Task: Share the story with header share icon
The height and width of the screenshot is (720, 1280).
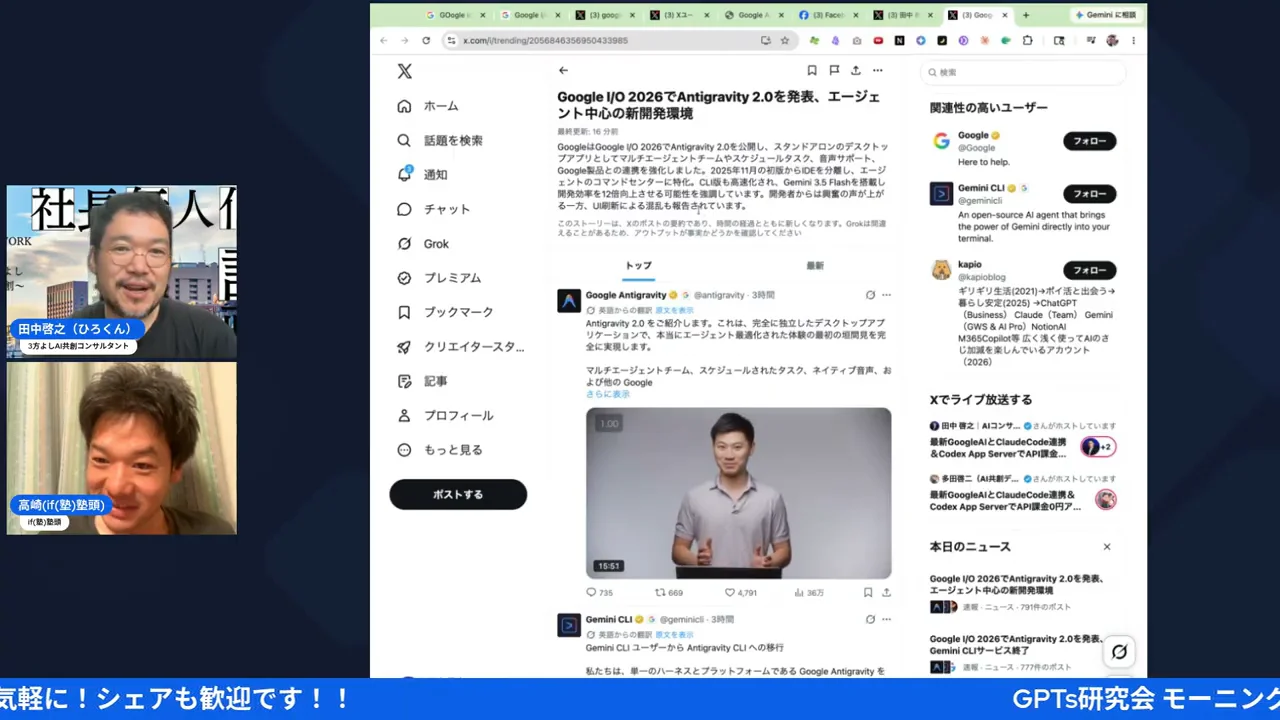Action: [x=856, y=70]
